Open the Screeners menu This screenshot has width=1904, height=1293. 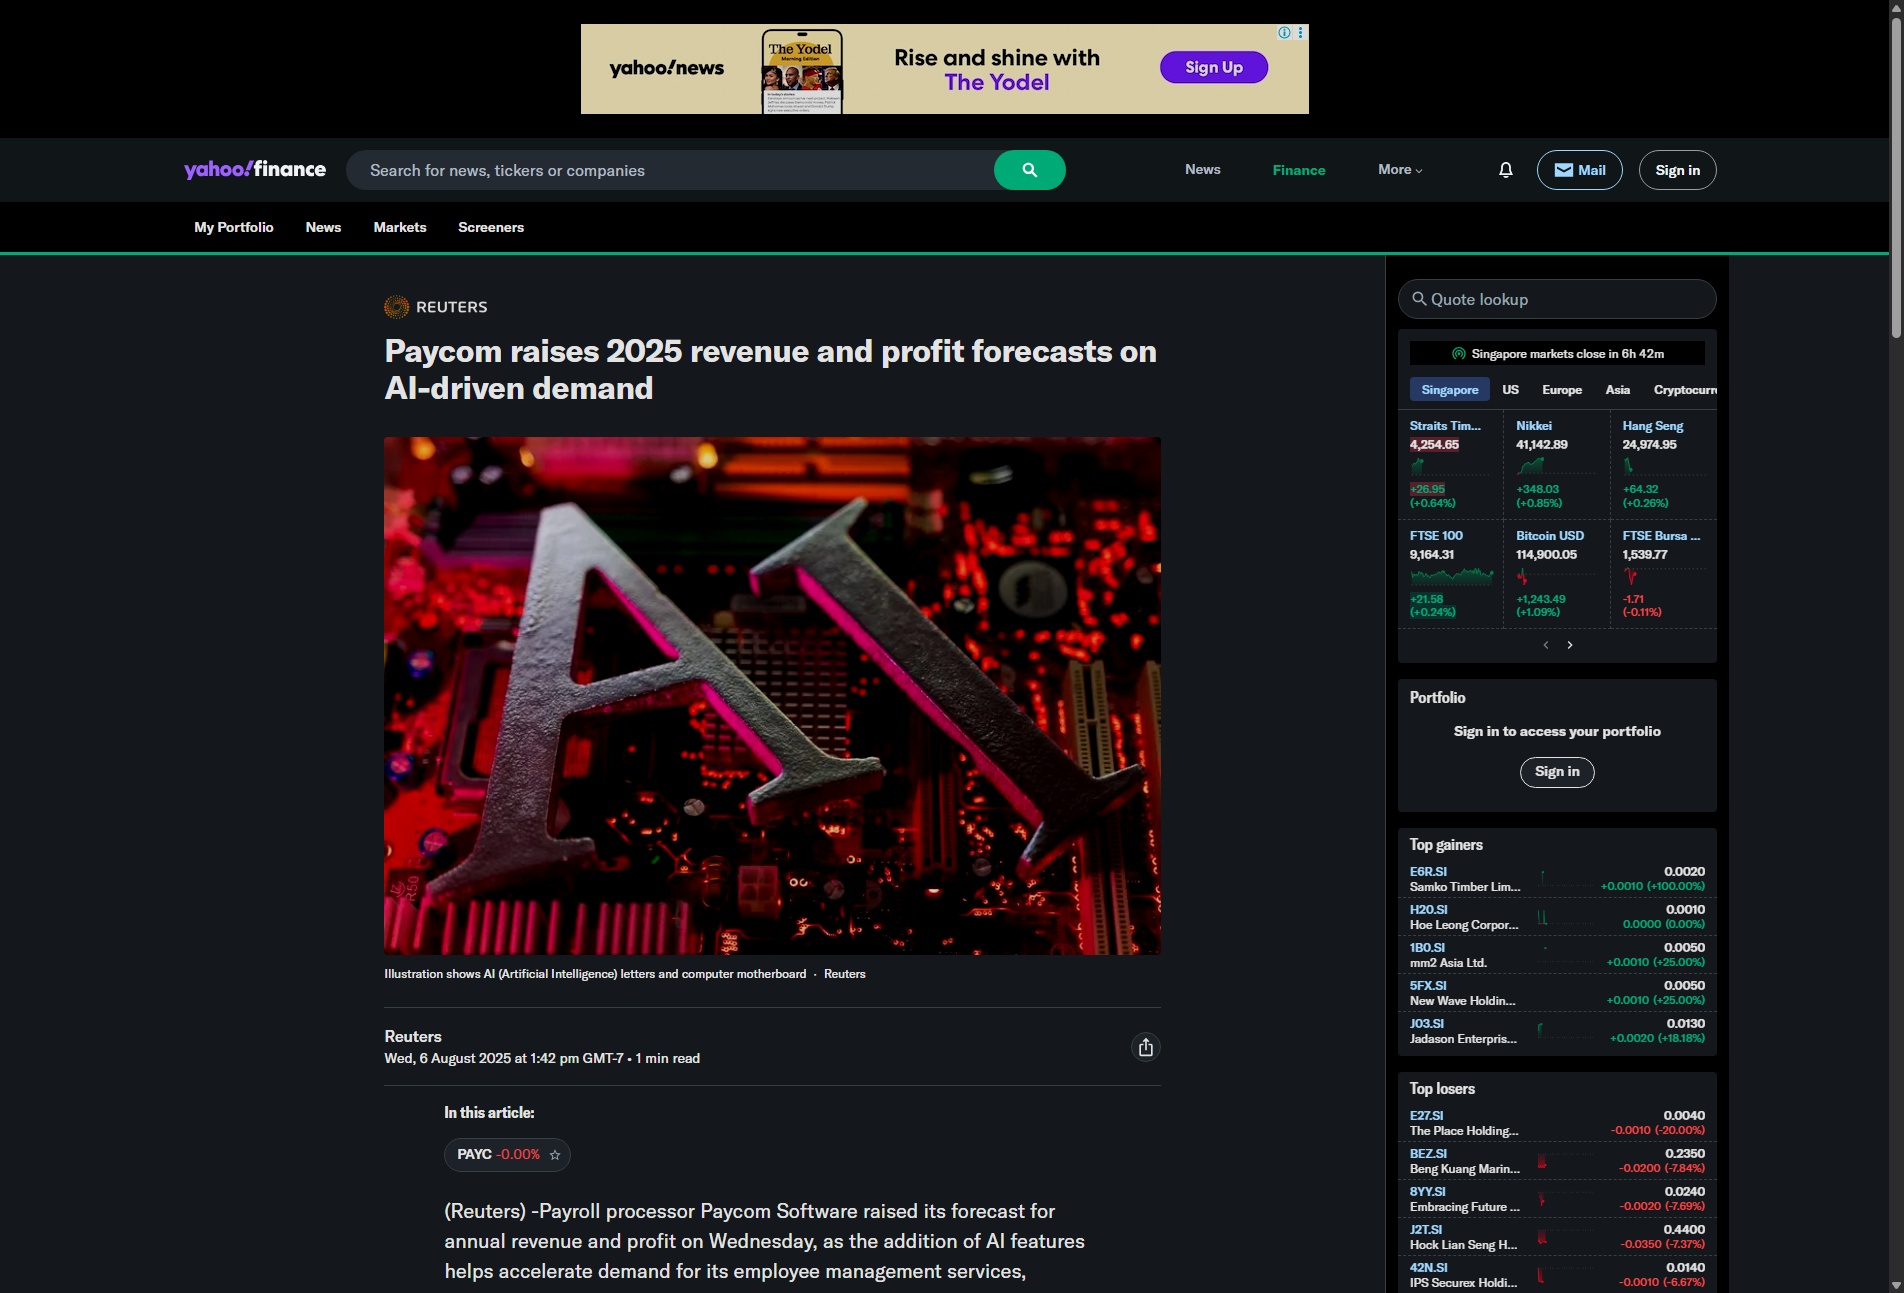[x=491, y=228]
